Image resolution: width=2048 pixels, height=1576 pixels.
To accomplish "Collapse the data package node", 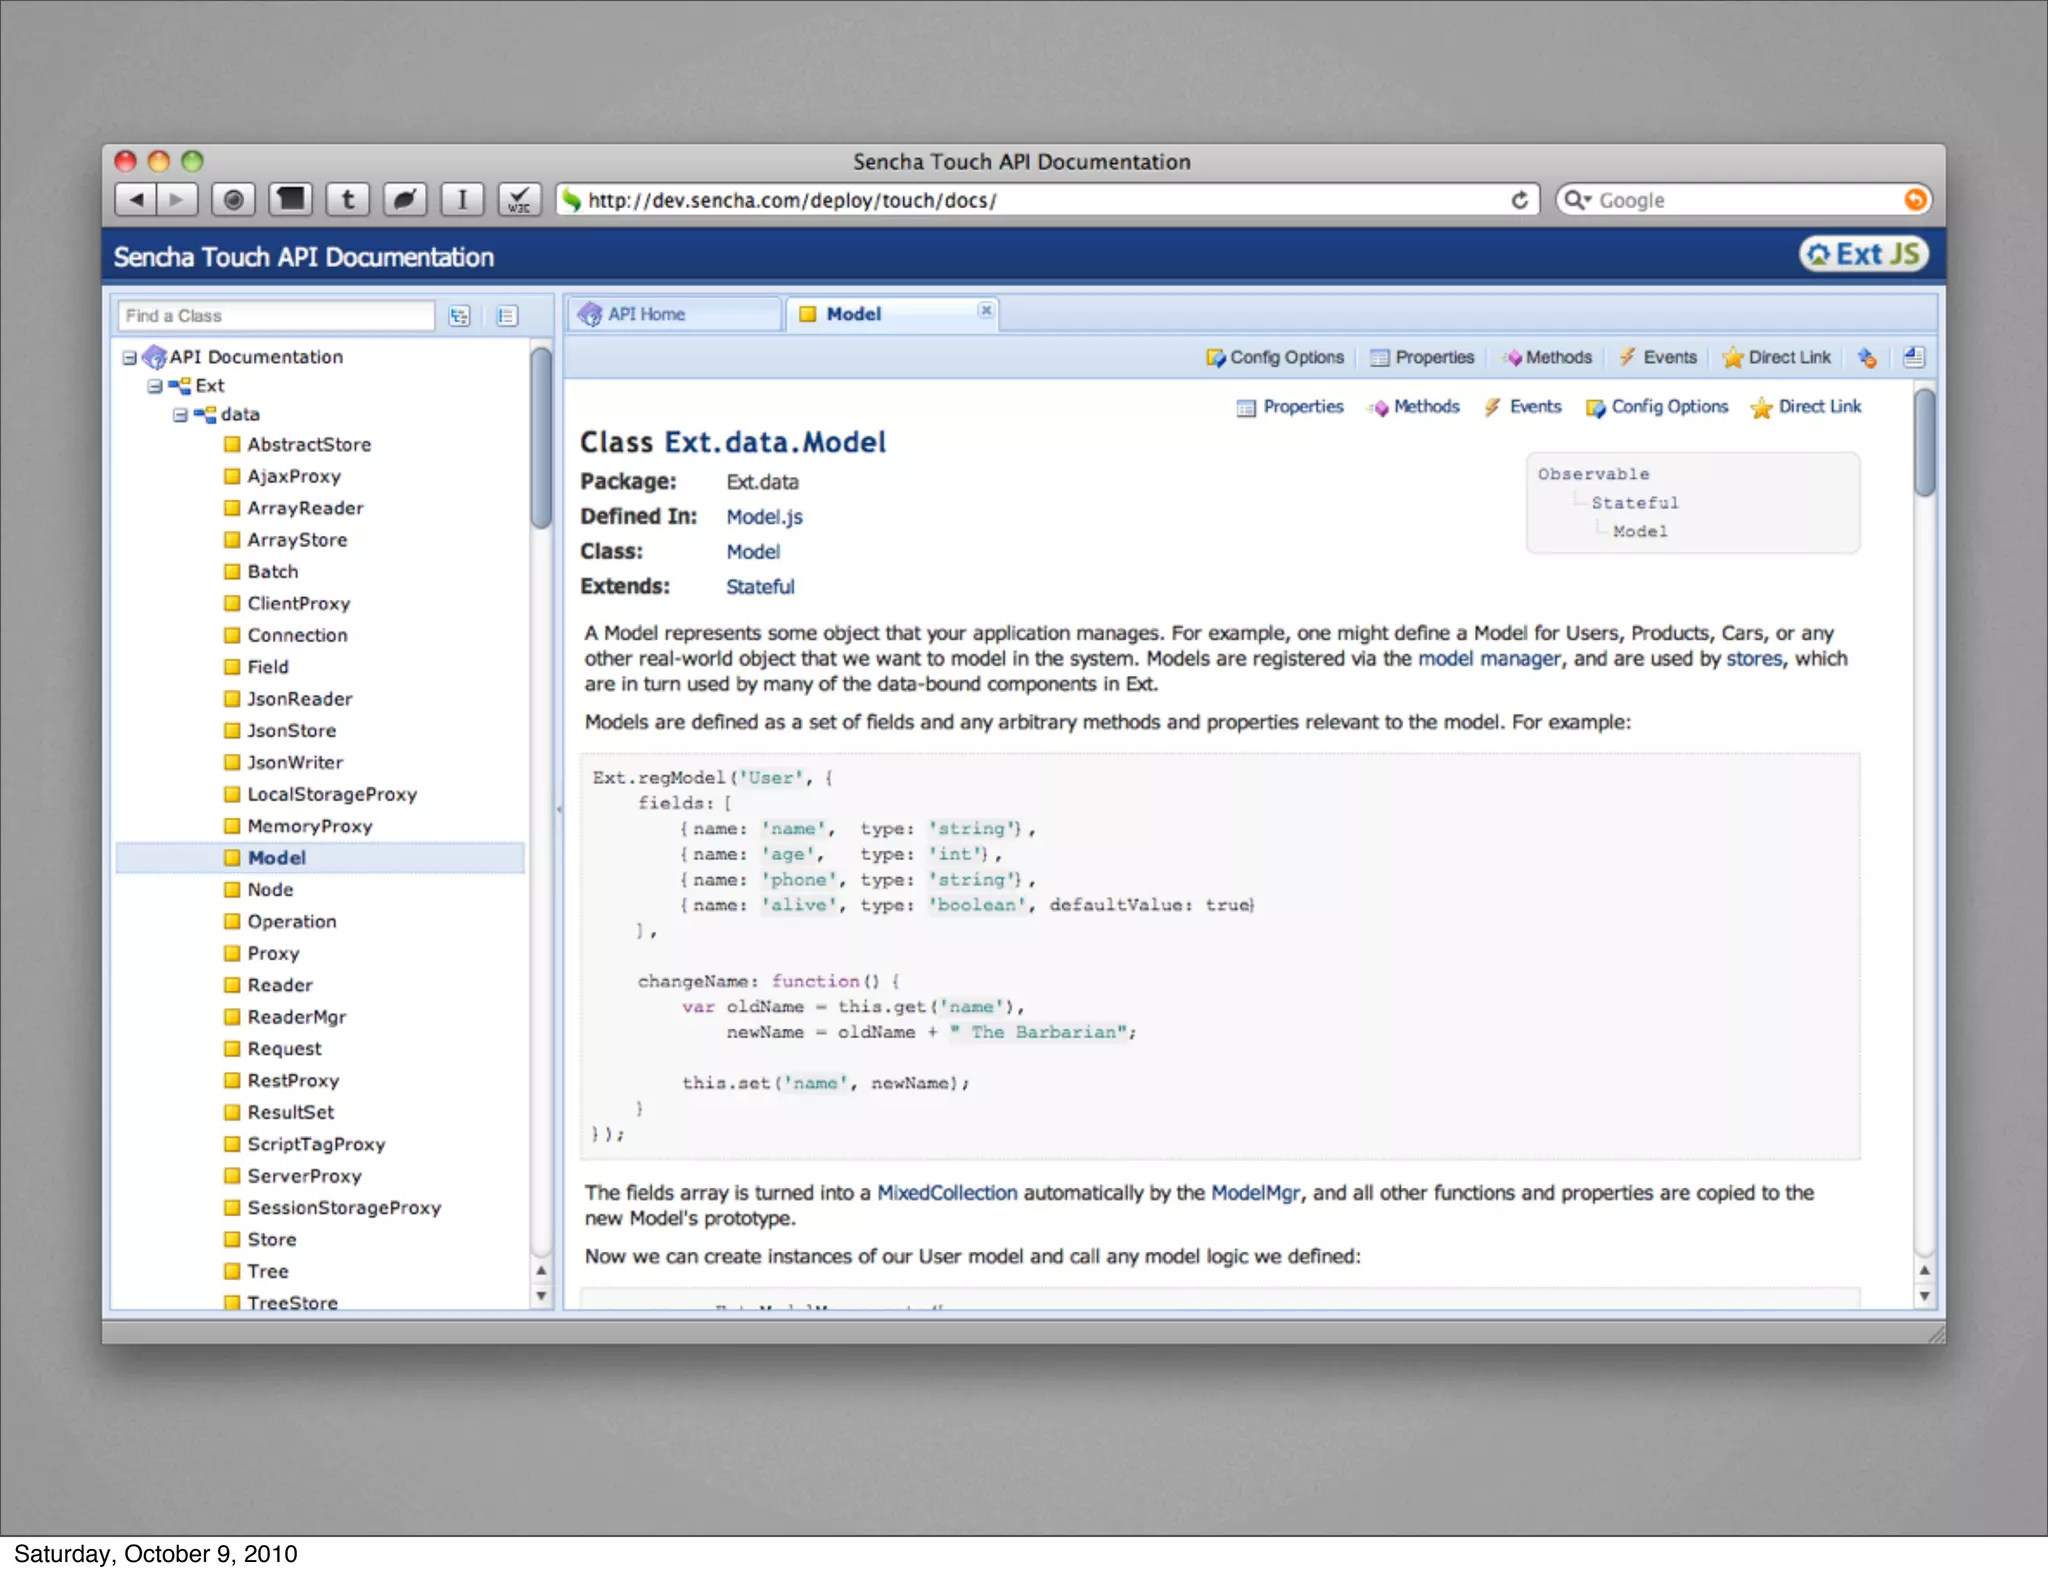I will 180,414.
